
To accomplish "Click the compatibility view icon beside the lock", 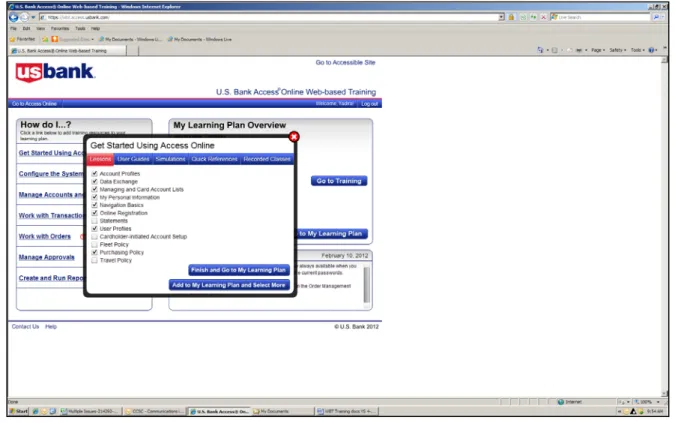I will tap(523, 17).
